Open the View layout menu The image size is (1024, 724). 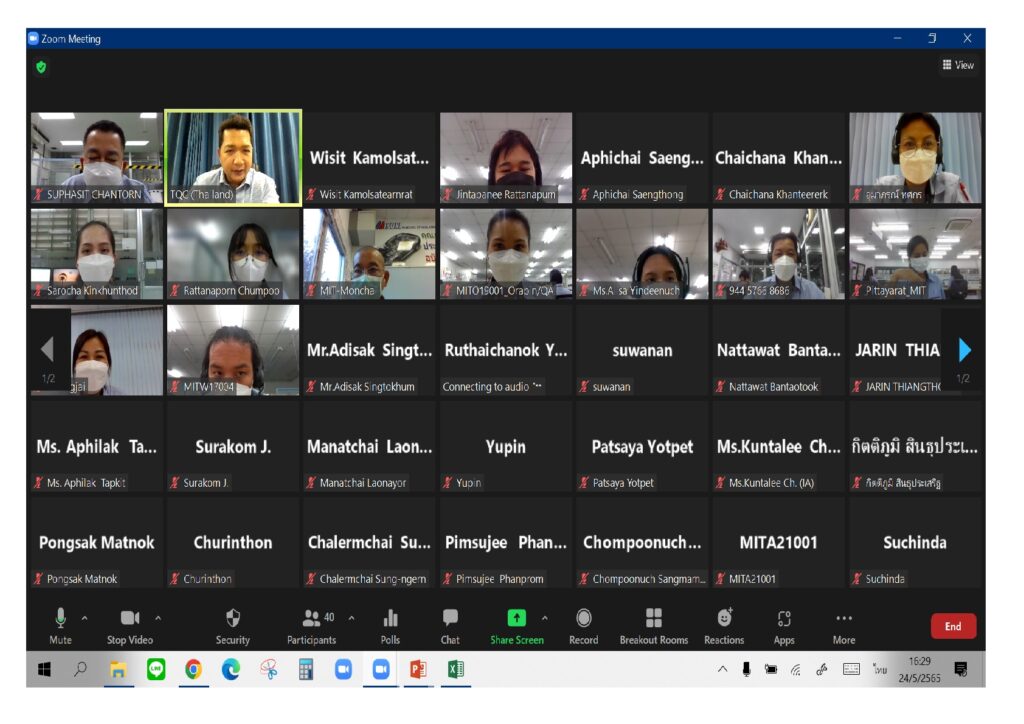[x=957, y=65]
